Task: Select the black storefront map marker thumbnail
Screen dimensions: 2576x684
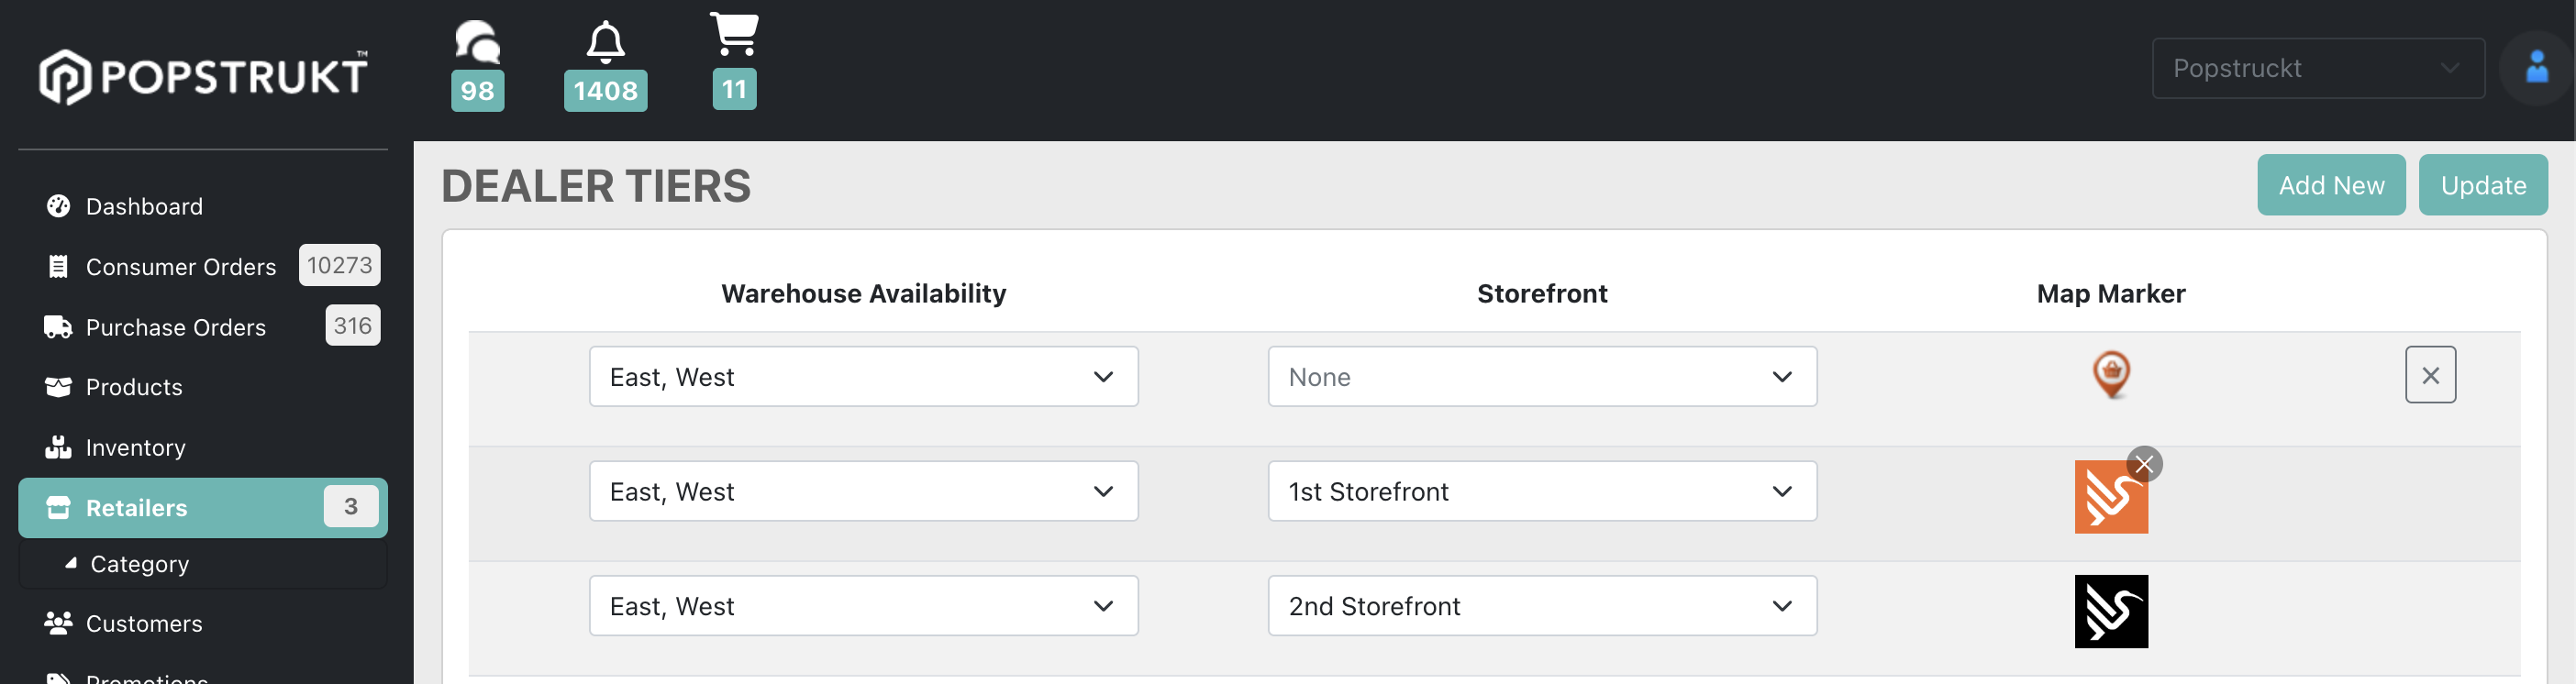Action: pyautogui.click(x=2111, y=611)
